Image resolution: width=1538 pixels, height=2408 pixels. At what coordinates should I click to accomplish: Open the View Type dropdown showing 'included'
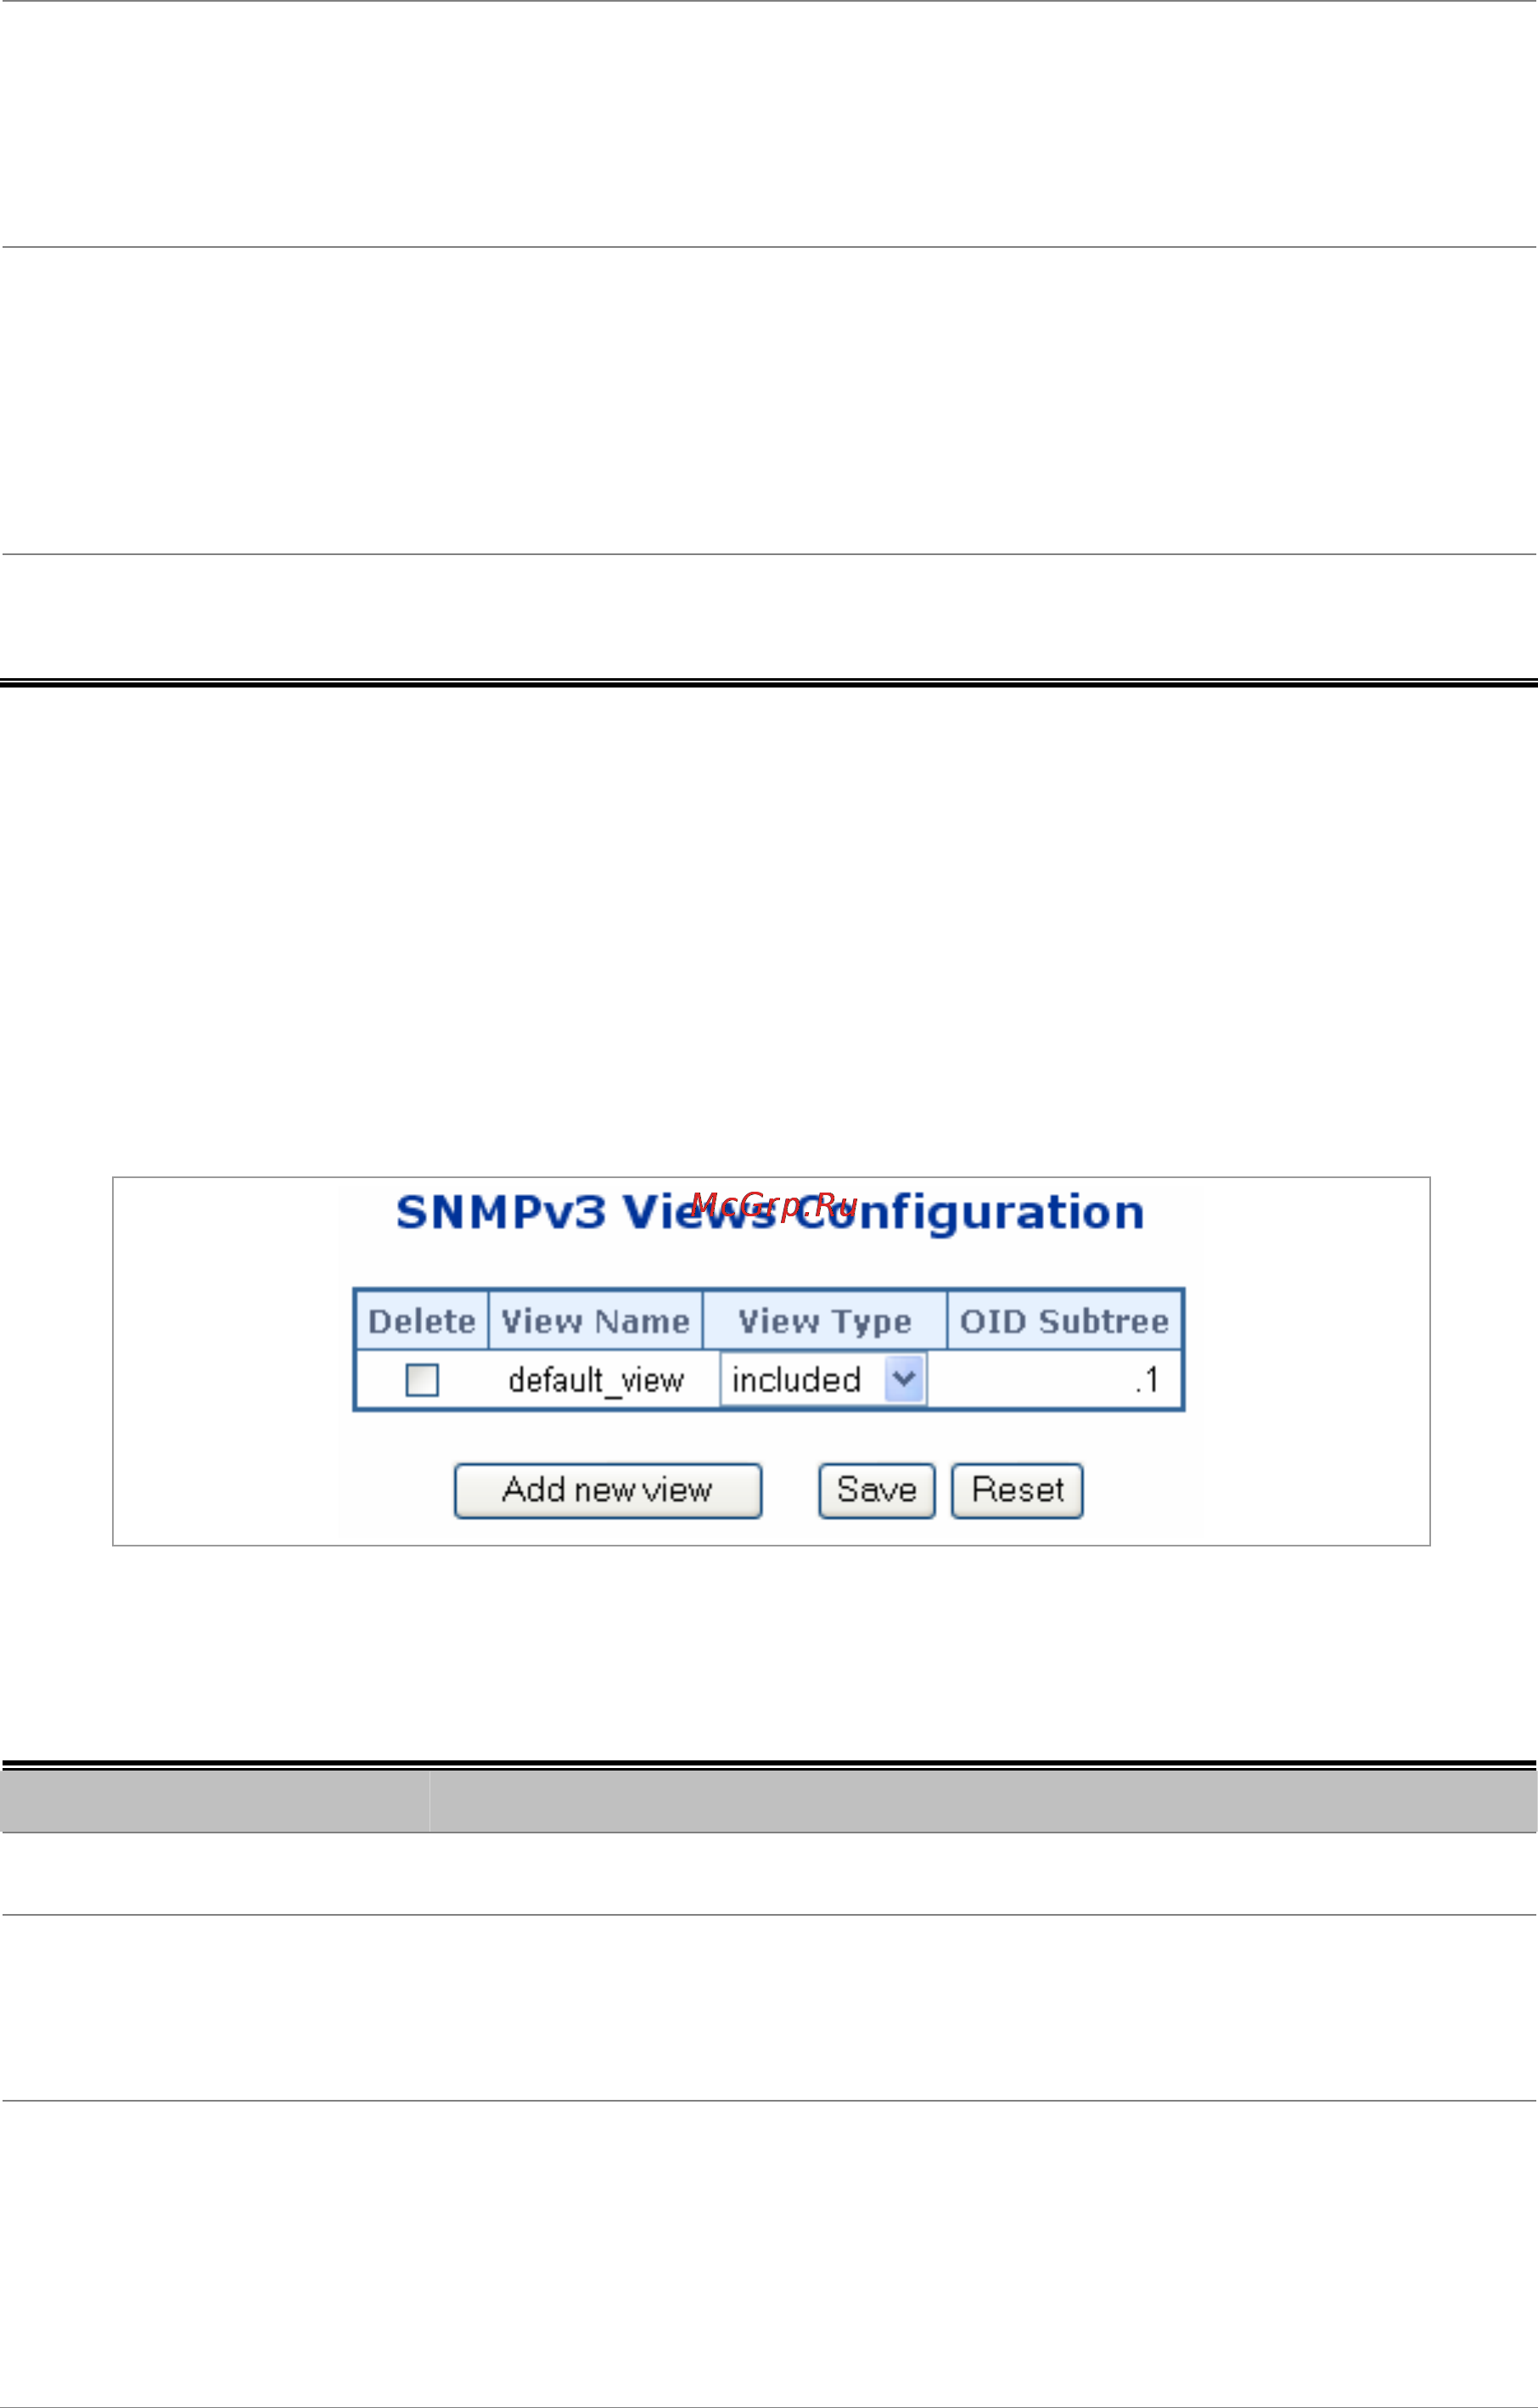(823, 1380)
